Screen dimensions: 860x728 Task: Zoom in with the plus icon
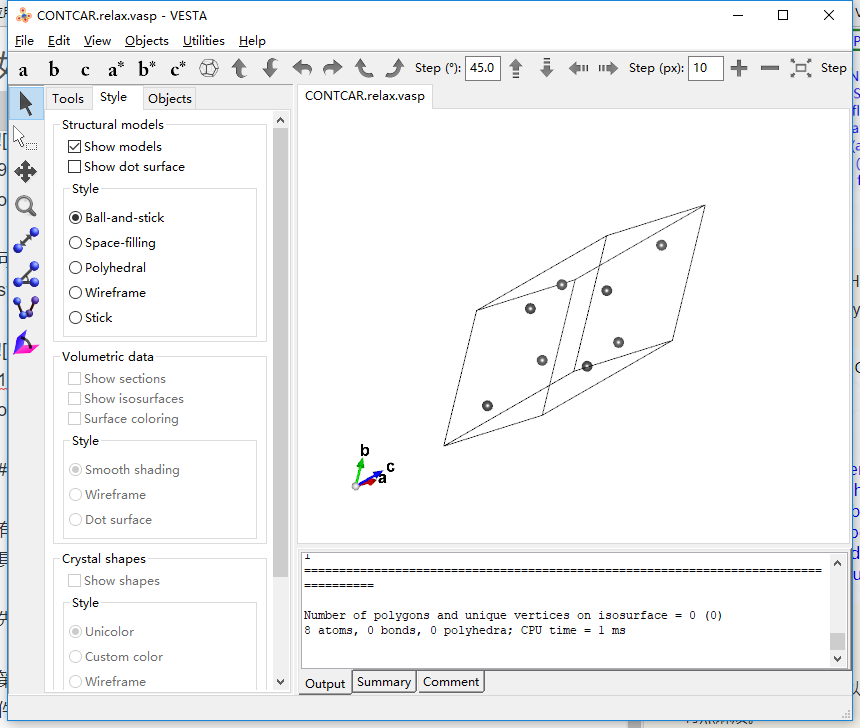point(739,68)
